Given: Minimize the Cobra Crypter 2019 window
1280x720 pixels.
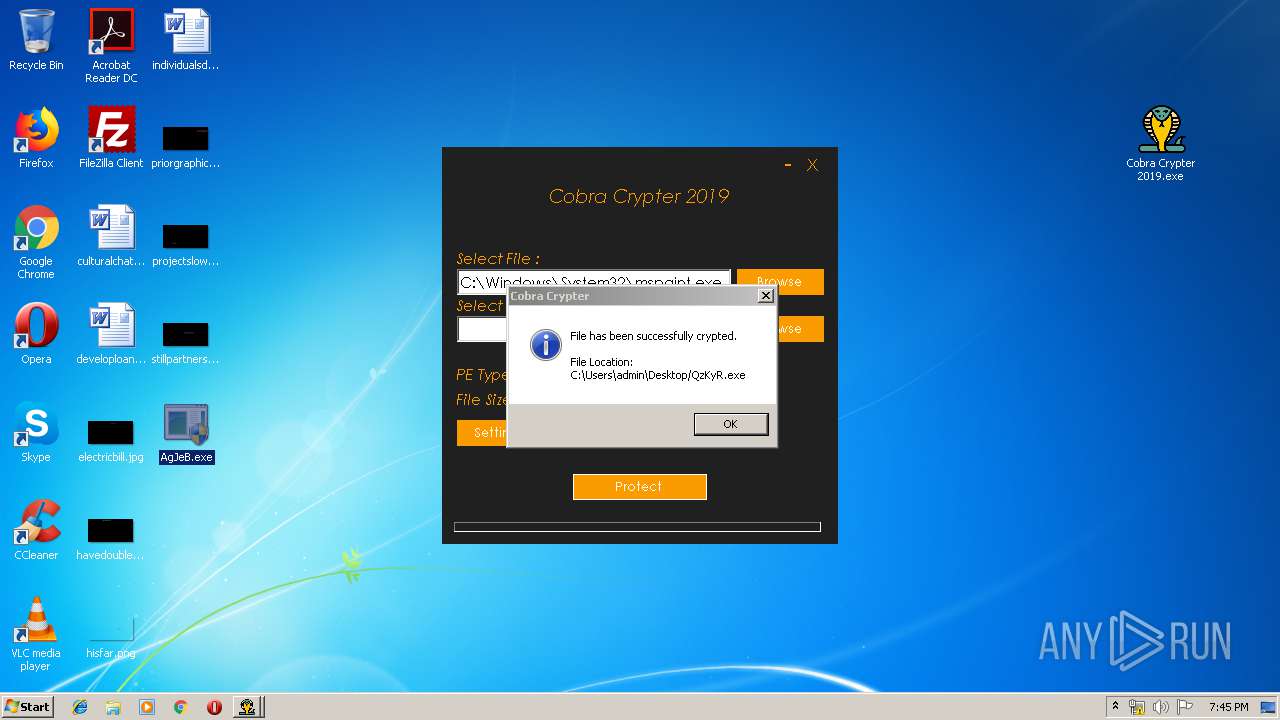Looking at the screenshot, I should pyautogui.click(x=788, y=165).
